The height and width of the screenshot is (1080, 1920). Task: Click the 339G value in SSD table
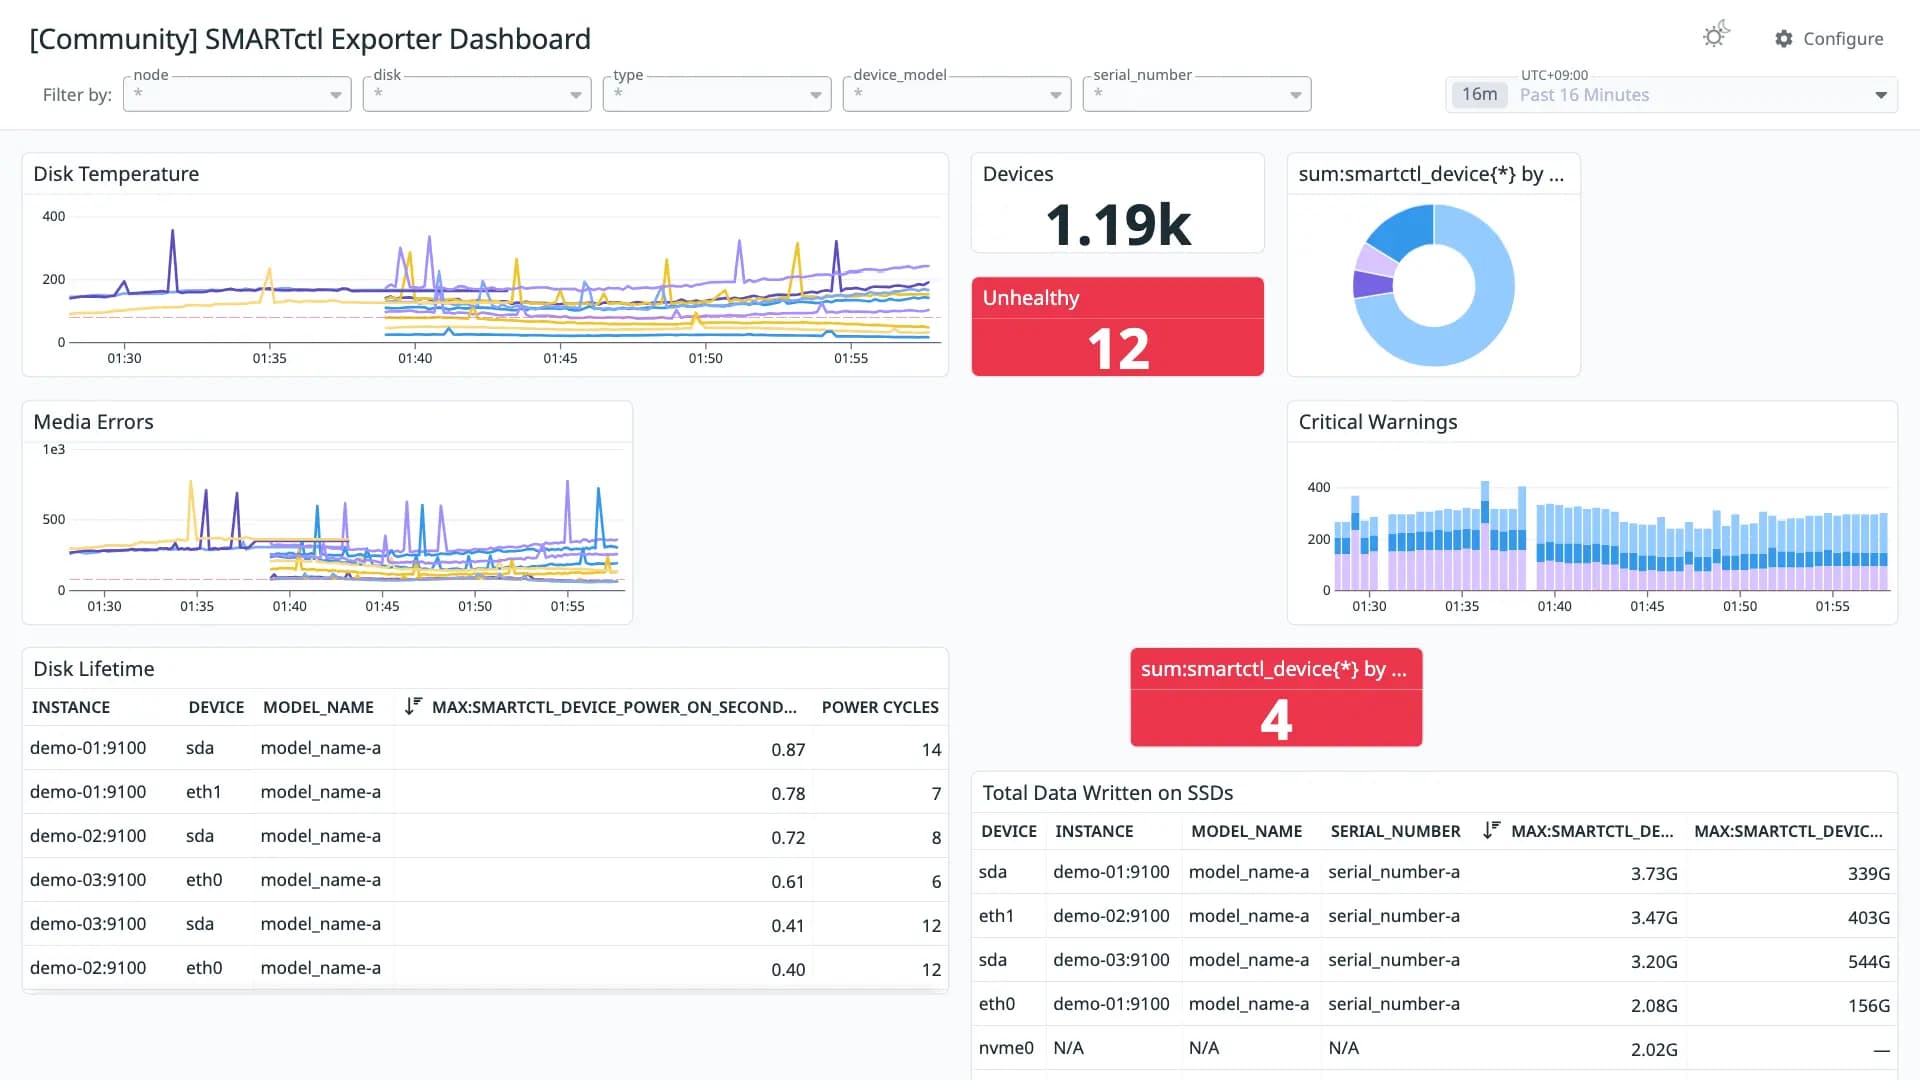click(x=1868, y=874)
